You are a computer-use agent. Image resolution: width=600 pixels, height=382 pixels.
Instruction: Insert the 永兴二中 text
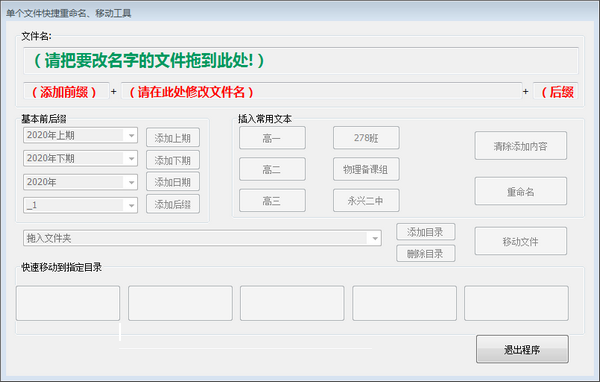pos(366,200)
